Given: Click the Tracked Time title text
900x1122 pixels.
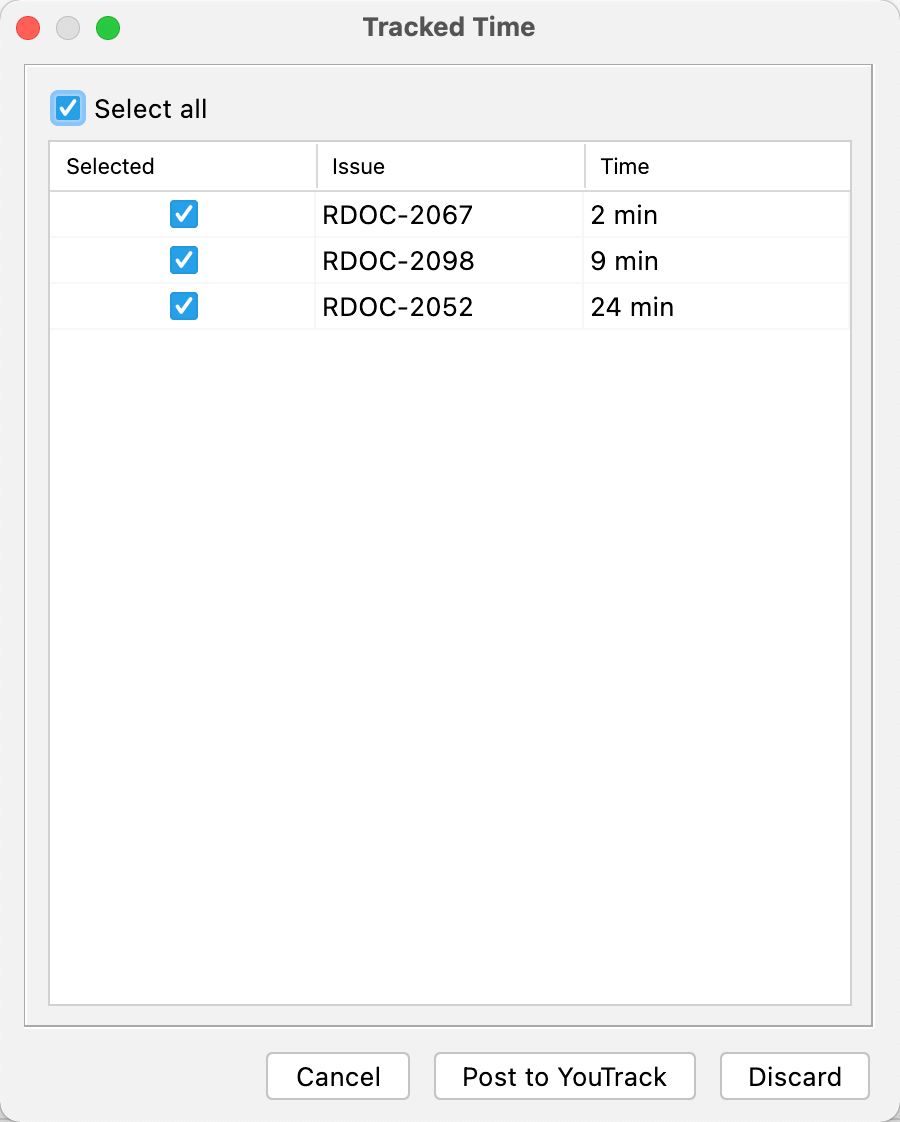Looking at the screenshot, I should (448, 27).
